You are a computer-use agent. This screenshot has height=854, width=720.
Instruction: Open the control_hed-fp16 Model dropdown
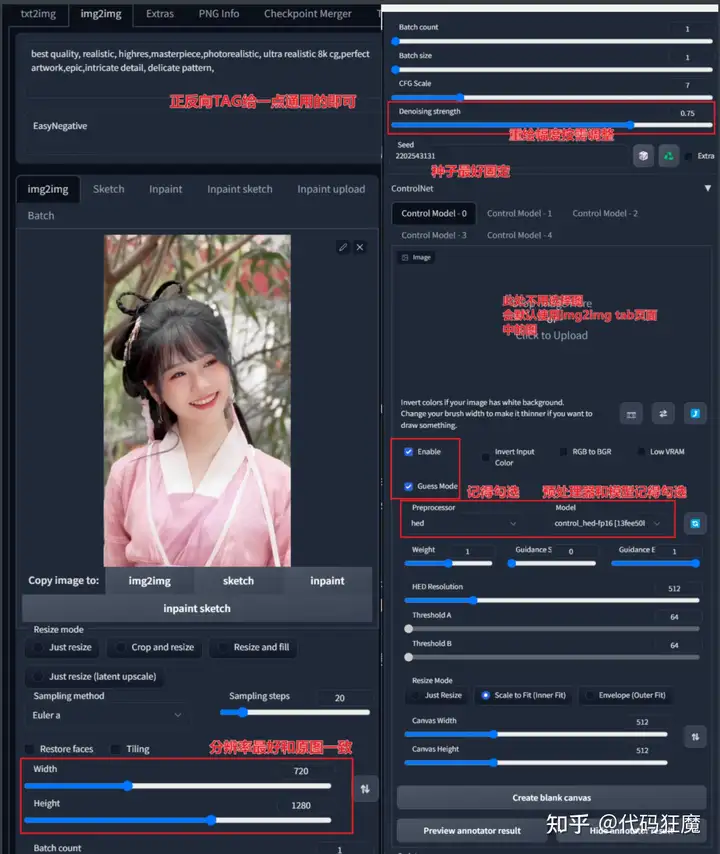[x=607, y=523]
